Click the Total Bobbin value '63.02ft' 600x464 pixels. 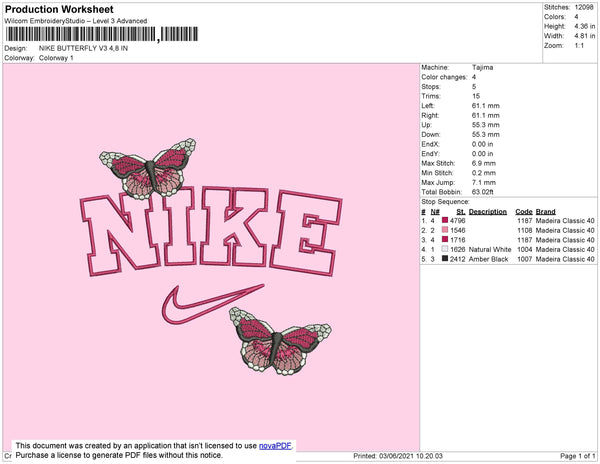point(483,192)
